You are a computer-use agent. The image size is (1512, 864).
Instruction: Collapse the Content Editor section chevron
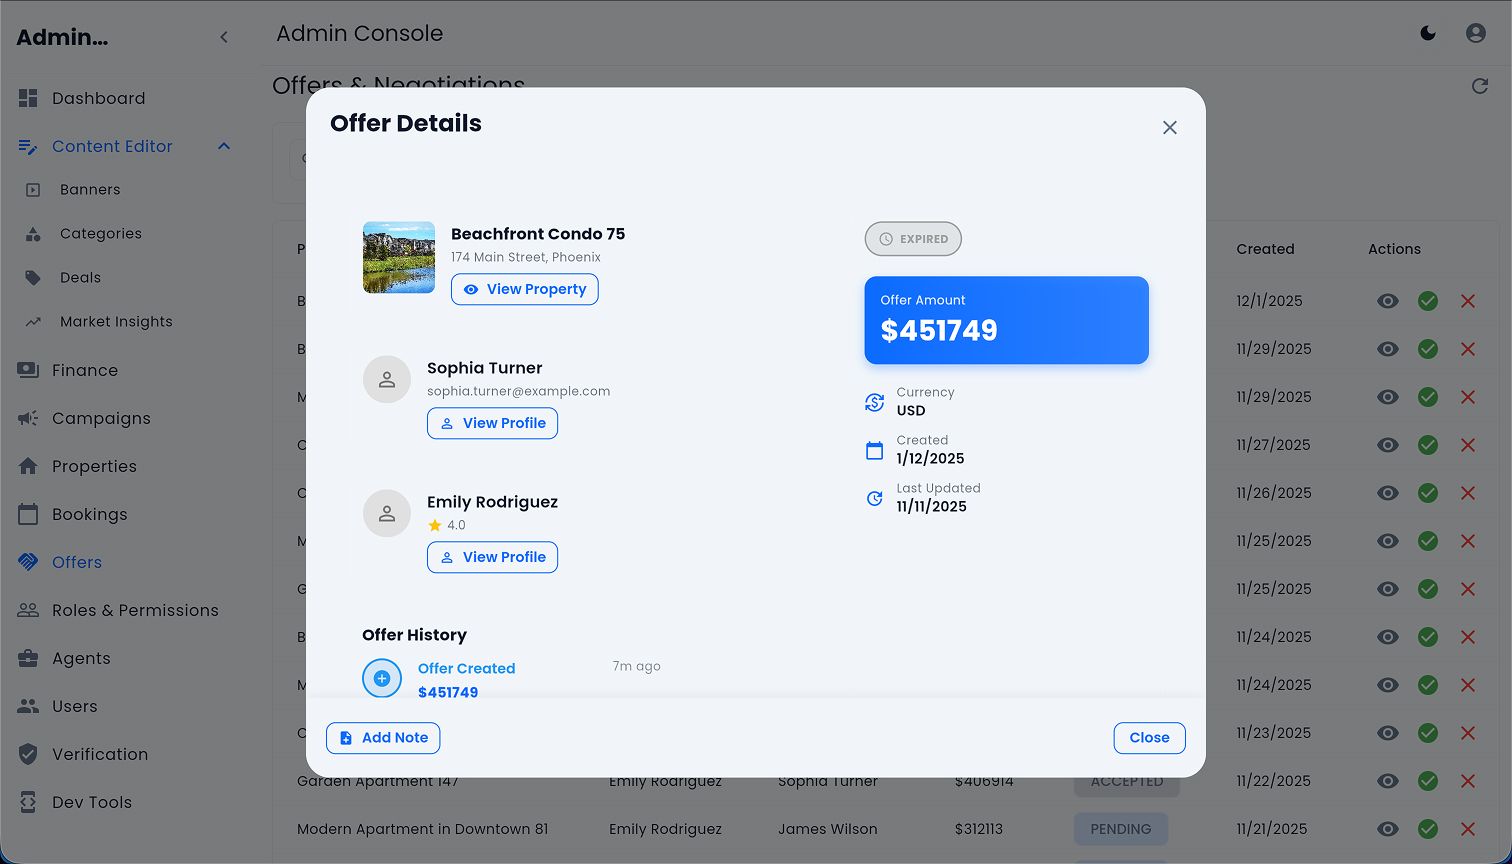[x=224, y=146]
